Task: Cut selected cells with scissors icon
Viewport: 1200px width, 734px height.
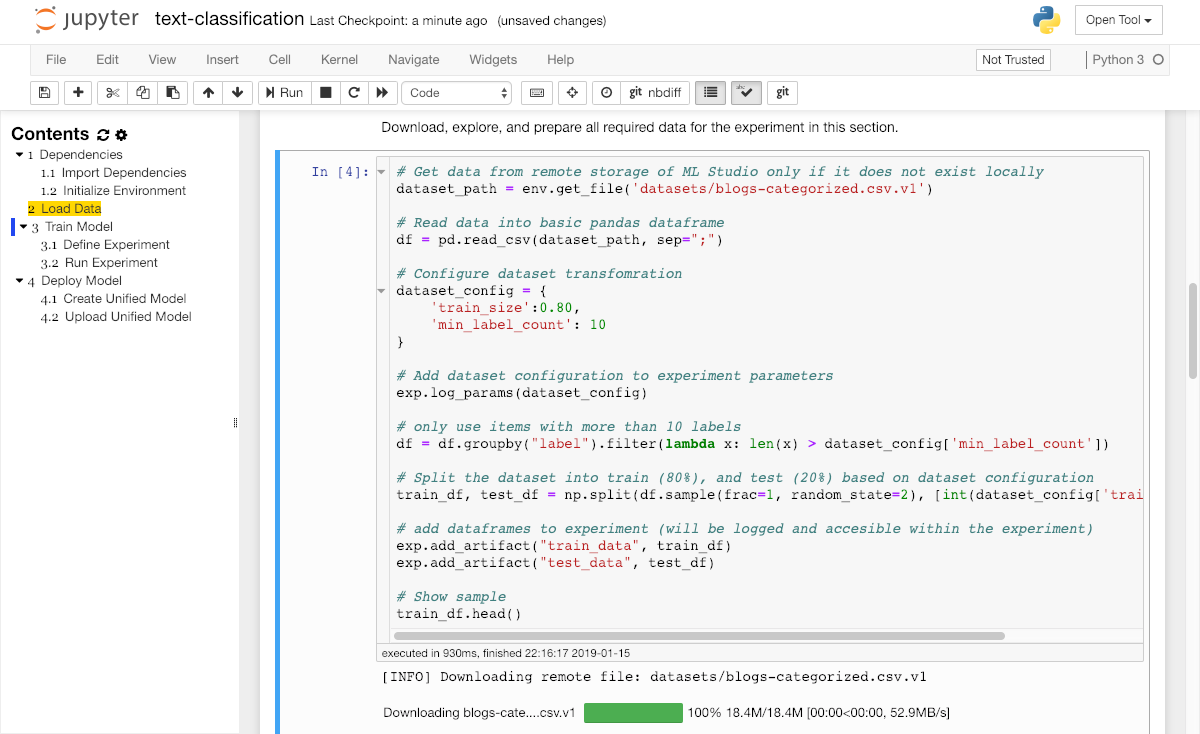Action: [112, 93]
